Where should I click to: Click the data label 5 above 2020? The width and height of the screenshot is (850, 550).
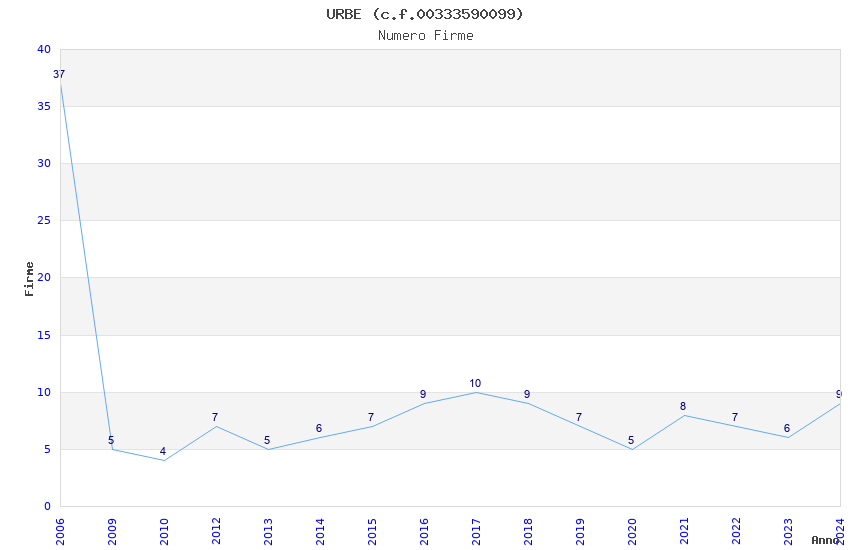632,440
